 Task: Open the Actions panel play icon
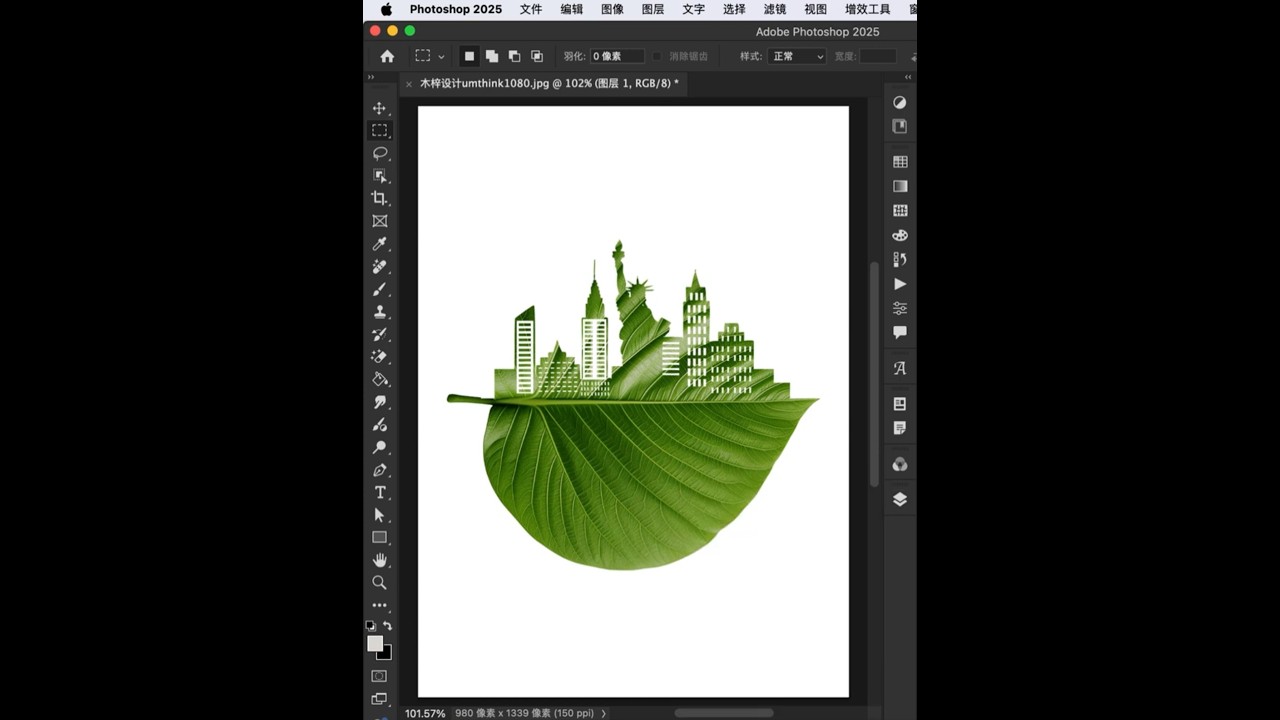pyautogui.click(x=900, y=284)
